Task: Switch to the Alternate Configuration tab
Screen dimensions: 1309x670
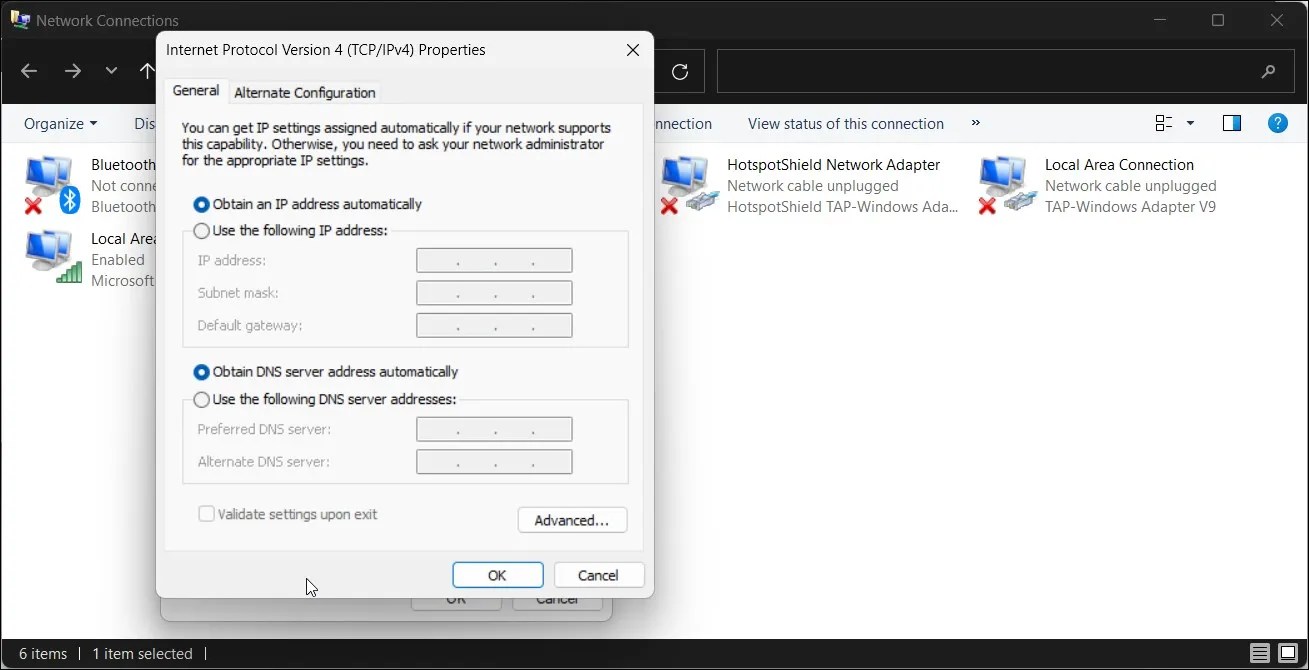Action: 303,91
